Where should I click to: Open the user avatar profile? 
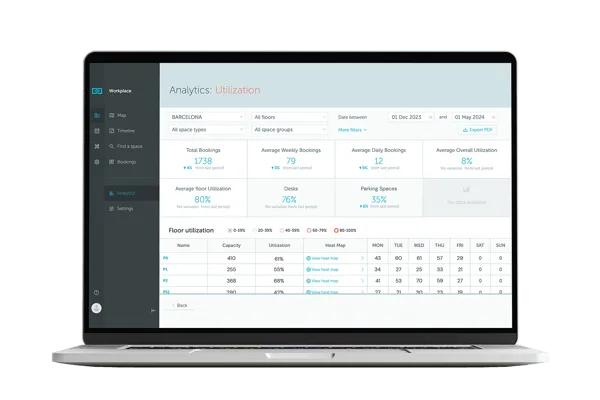(x=96, y=308)
